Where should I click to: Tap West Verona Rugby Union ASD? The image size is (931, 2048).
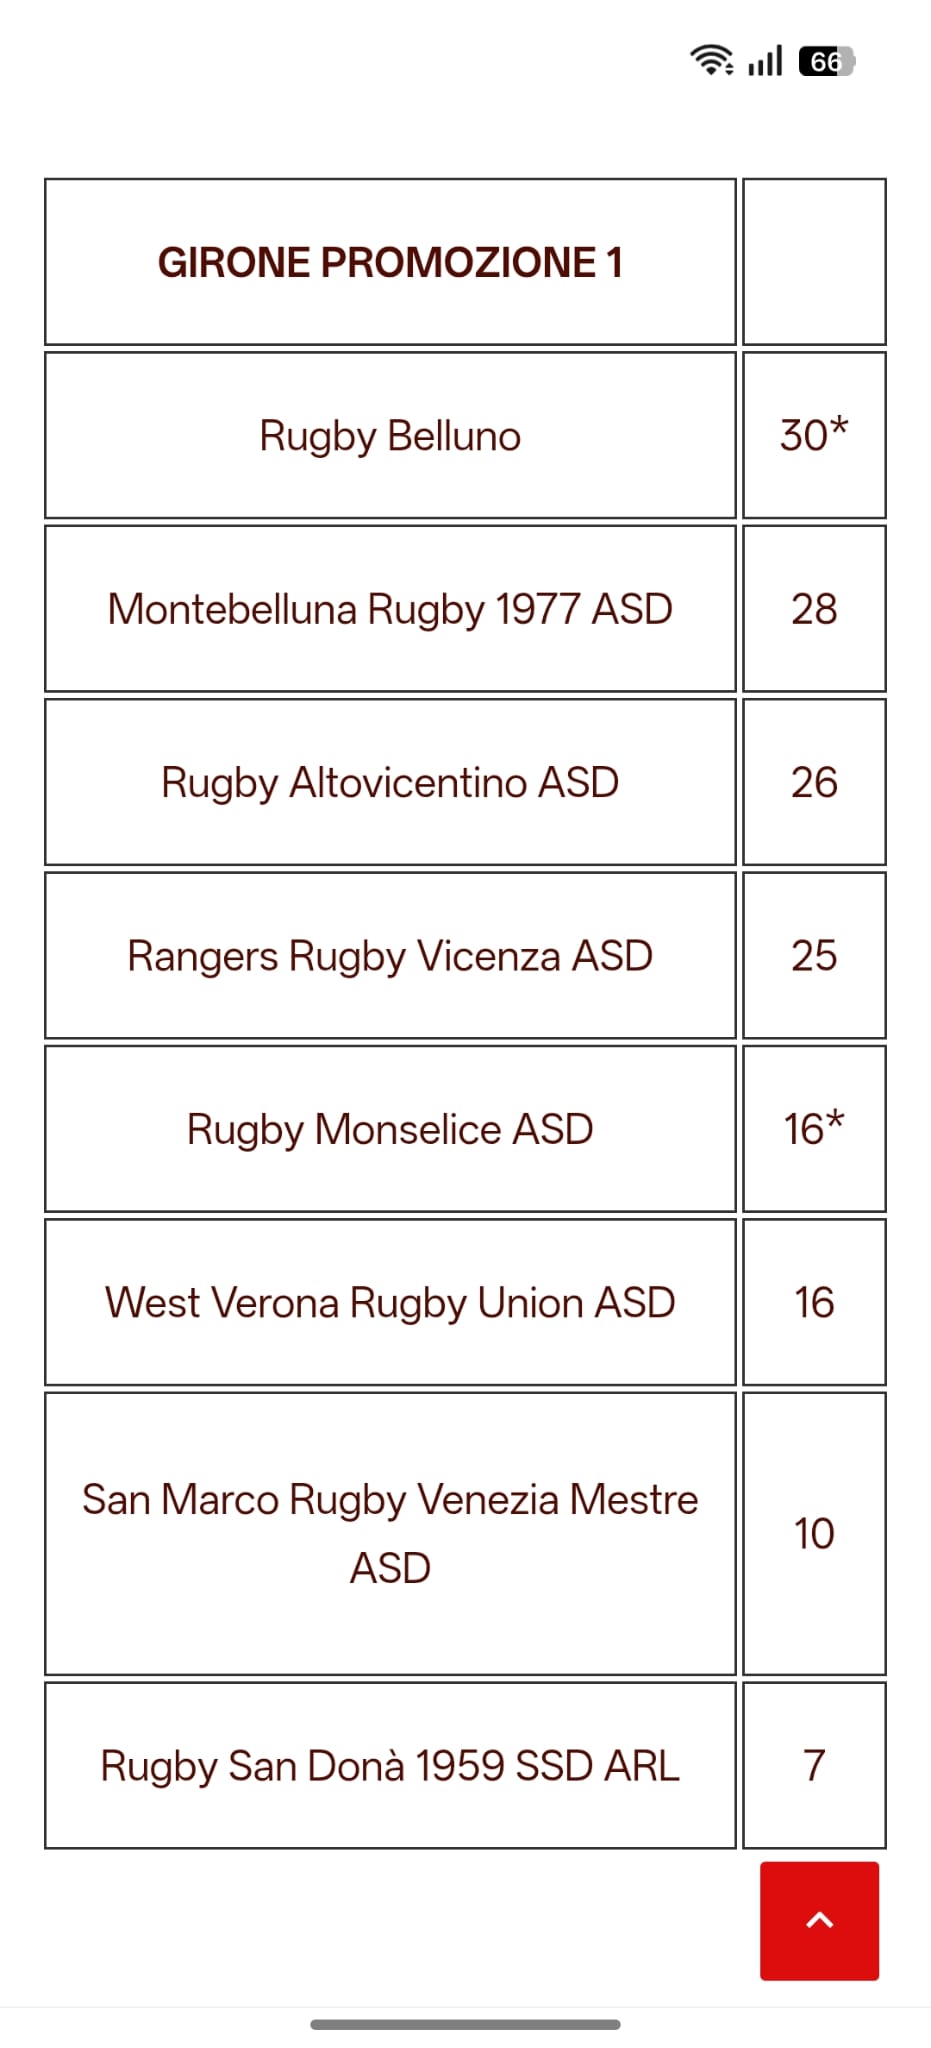pyautogui.click(x=390, y=1303)
